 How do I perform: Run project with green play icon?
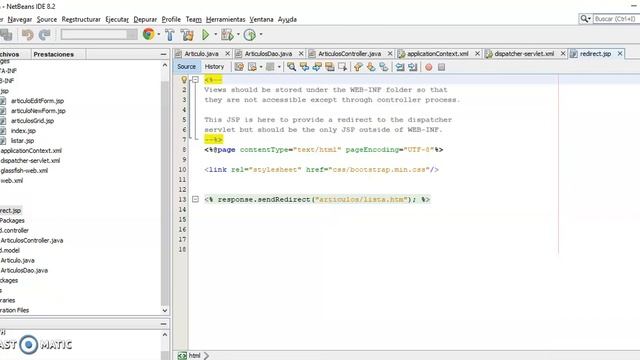coord(205,35)
